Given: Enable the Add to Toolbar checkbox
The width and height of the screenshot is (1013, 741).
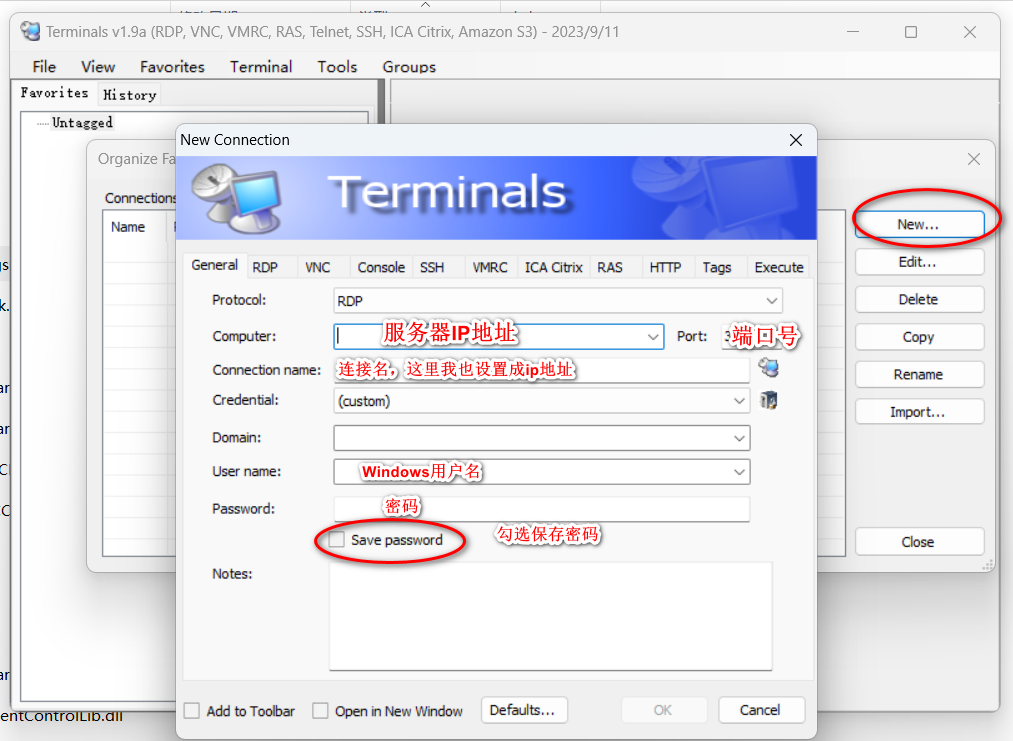Looking at the screenshot, I should pyautogui.click(x=192, y=711).
